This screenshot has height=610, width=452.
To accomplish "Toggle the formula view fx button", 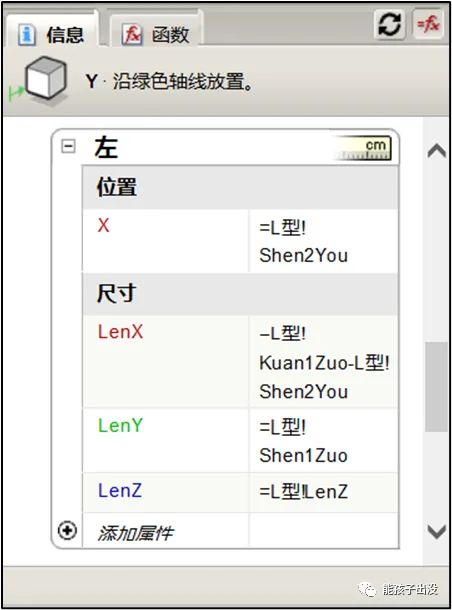I will click(428, 25).
